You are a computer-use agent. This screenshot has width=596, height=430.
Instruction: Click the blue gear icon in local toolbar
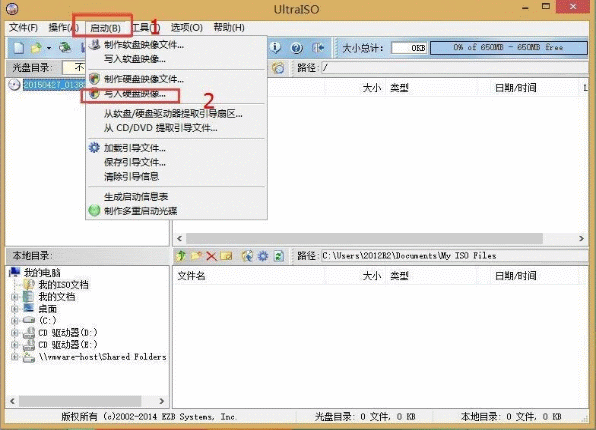(x=263, y=255)
